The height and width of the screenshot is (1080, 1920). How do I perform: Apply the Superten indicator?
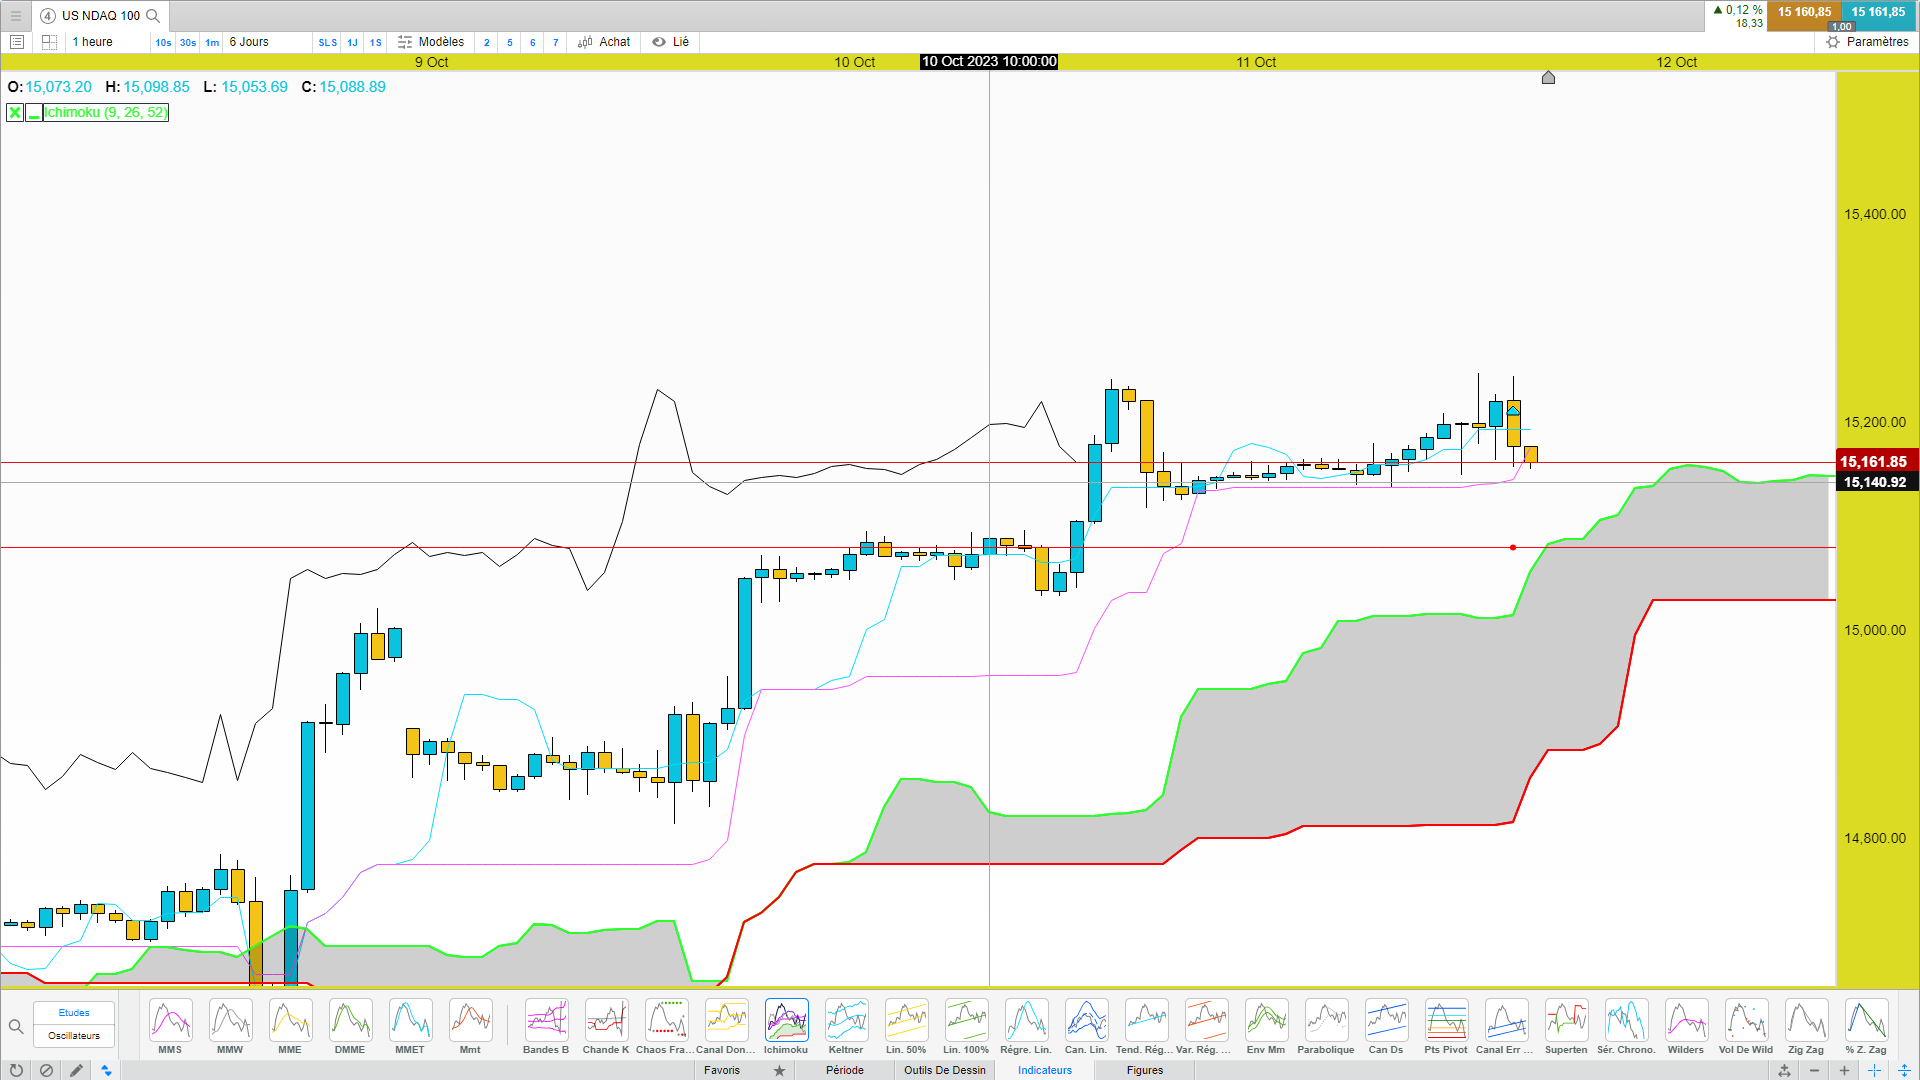click(x=1566, y=1021)
